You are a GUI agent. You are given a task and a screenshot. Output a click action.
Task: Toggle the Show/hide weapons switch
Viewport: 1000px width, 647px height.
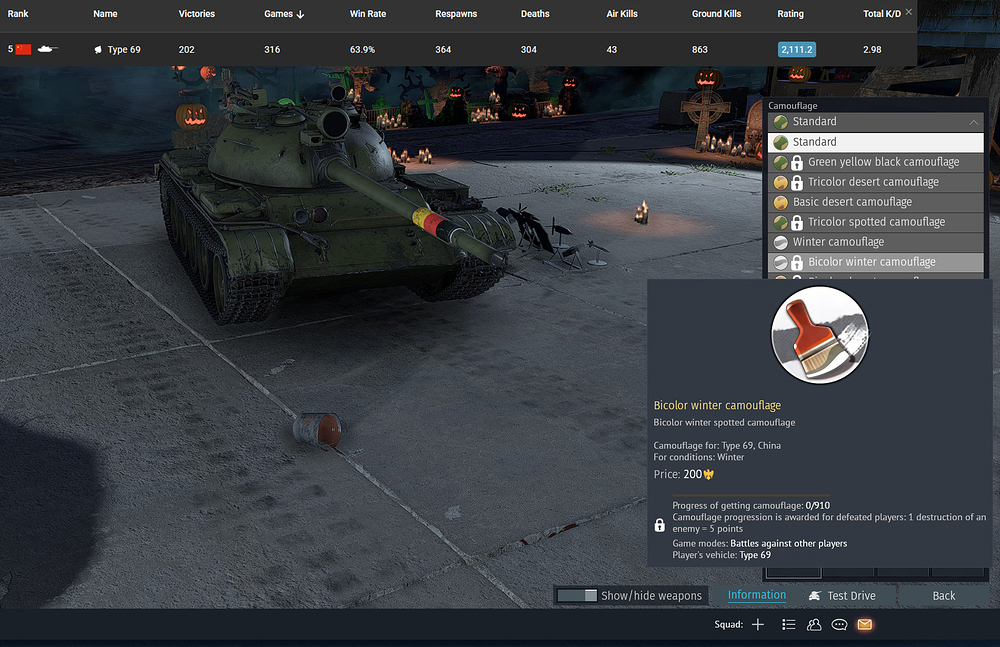pyautogui.click(x=577, y=595)
